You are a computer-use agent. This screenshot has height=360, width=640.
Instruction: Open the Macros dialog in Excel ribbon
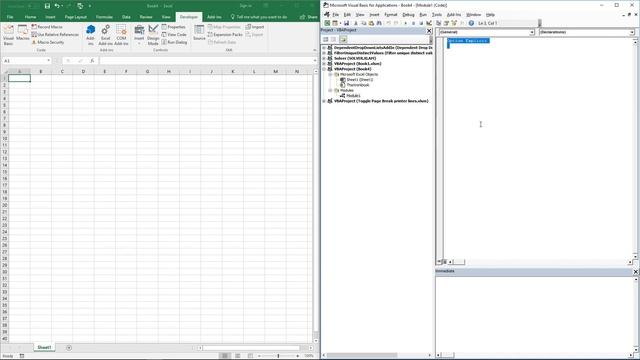tap(22, 33)
